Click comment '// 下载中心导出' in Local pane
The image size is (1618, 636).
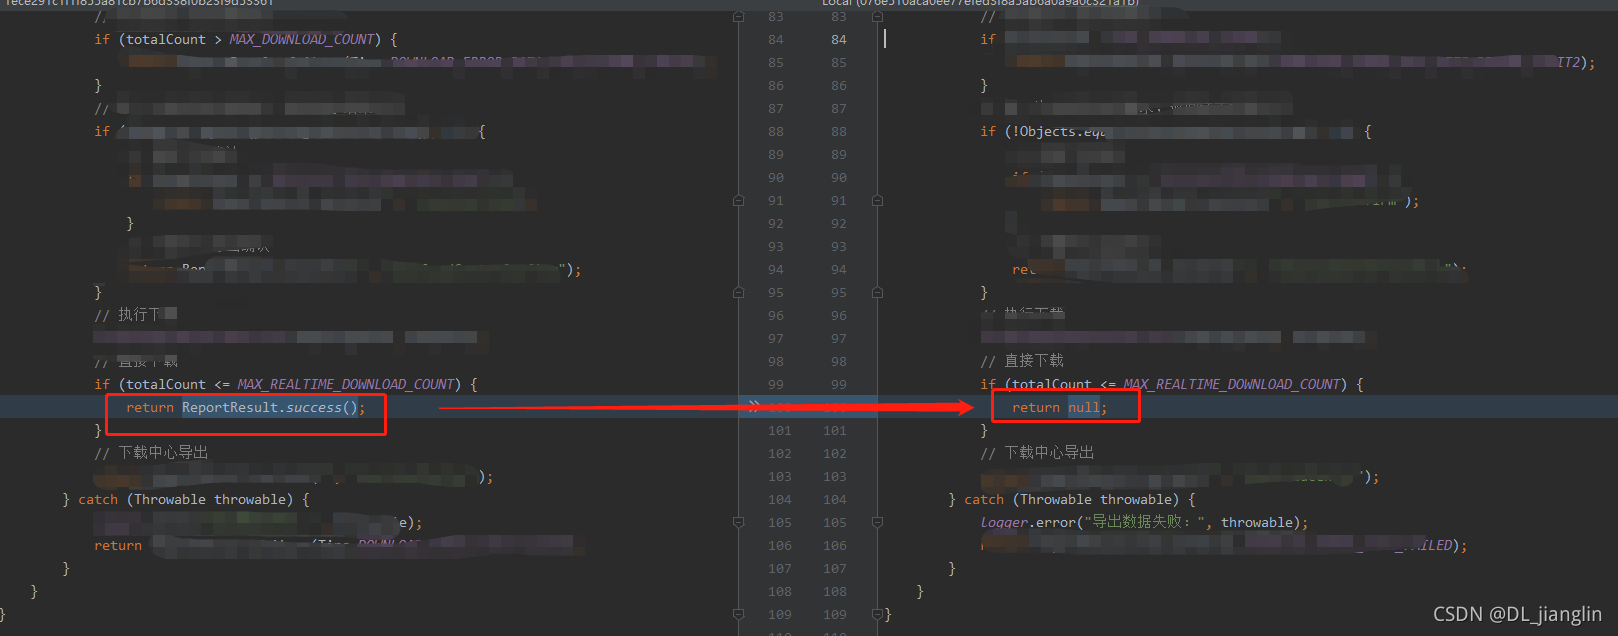tap(1037, 453)
